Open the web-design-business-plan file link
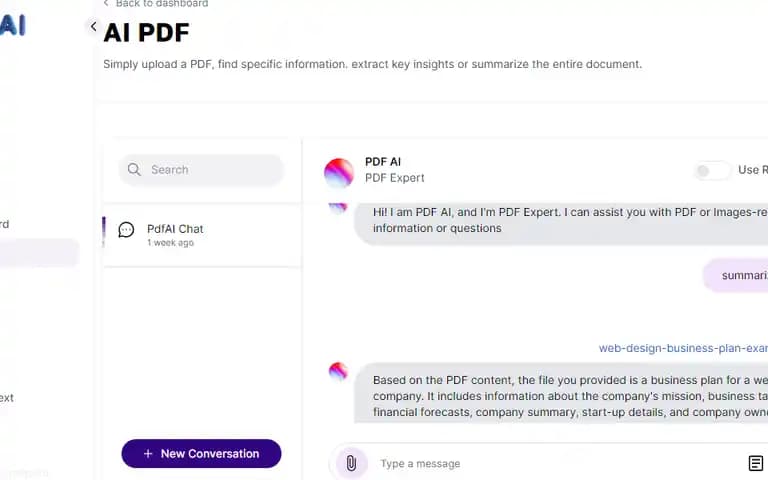 [683, 348]
